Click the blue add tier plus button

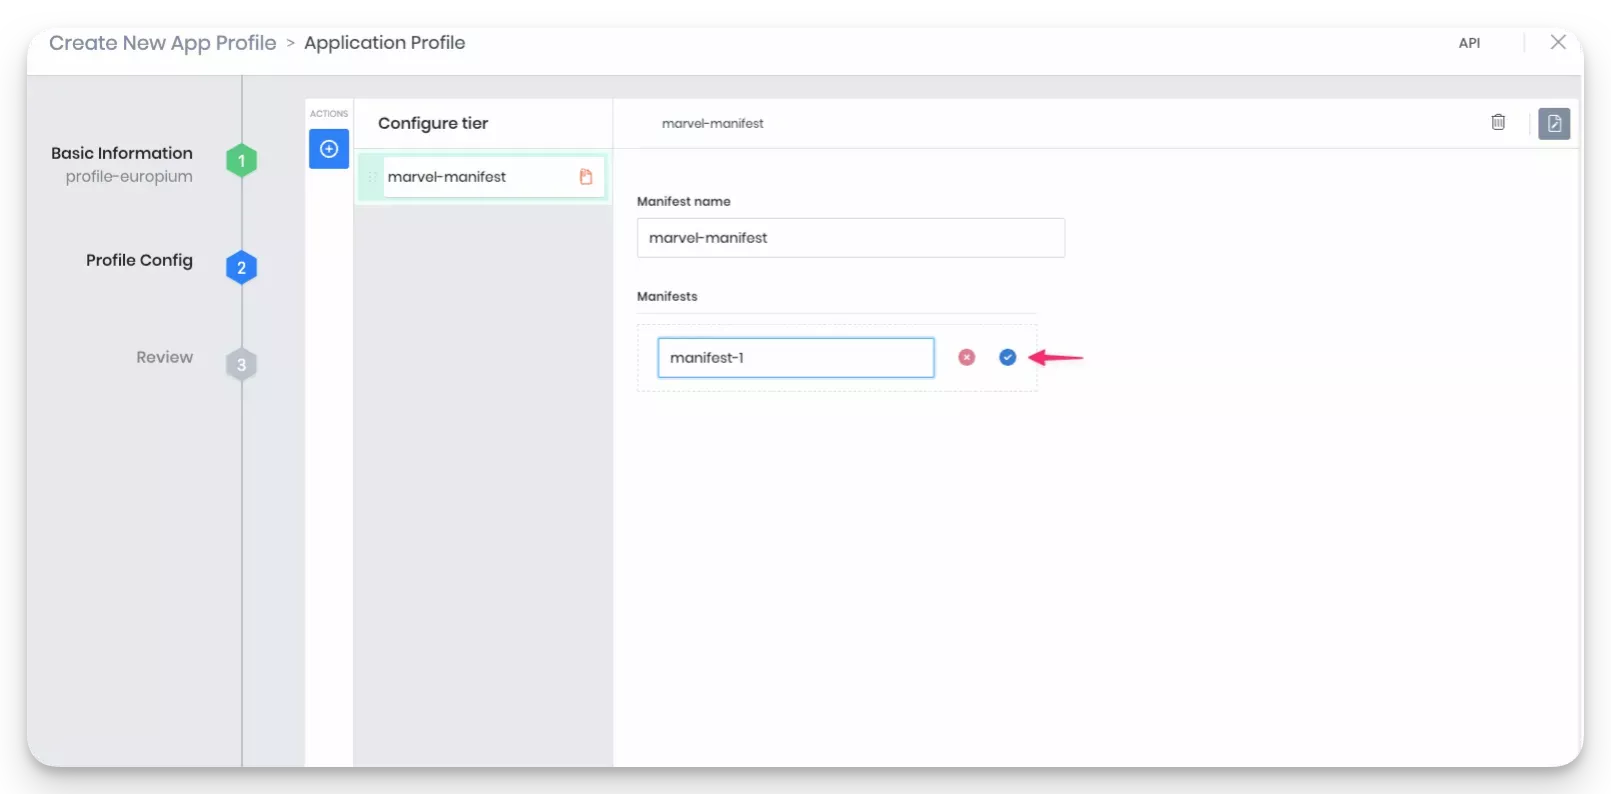[x=329, y=149]
